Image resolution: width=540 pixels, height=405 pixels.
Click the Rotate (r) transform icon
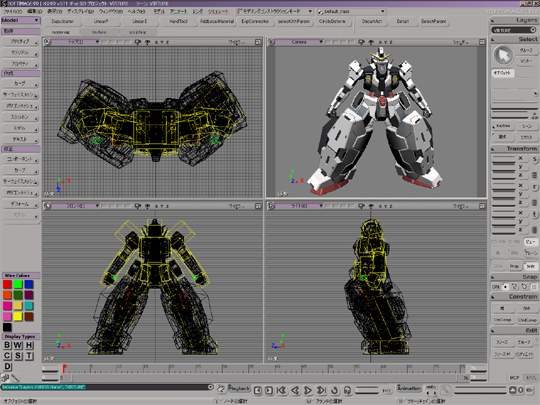coord(534,187)
